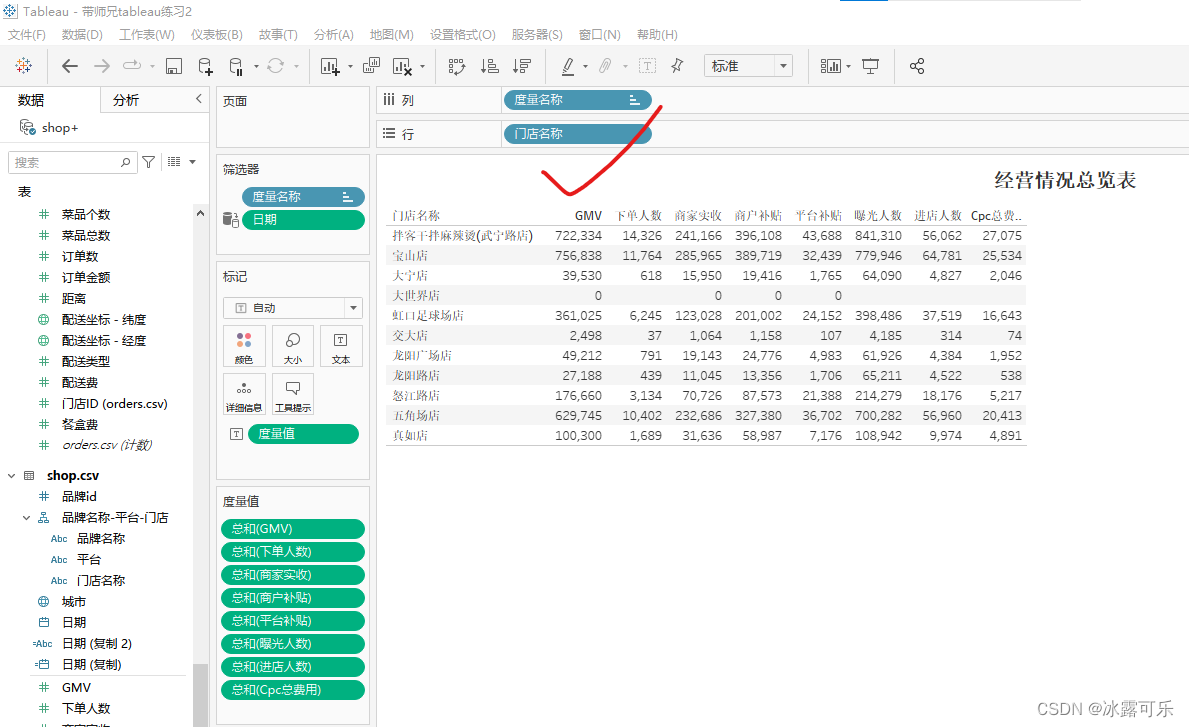Image resolution: width=1189 pixels, height=727 pixels.
Task: Click 总和(GMV) measure value pill
Action: coord(293,529)
